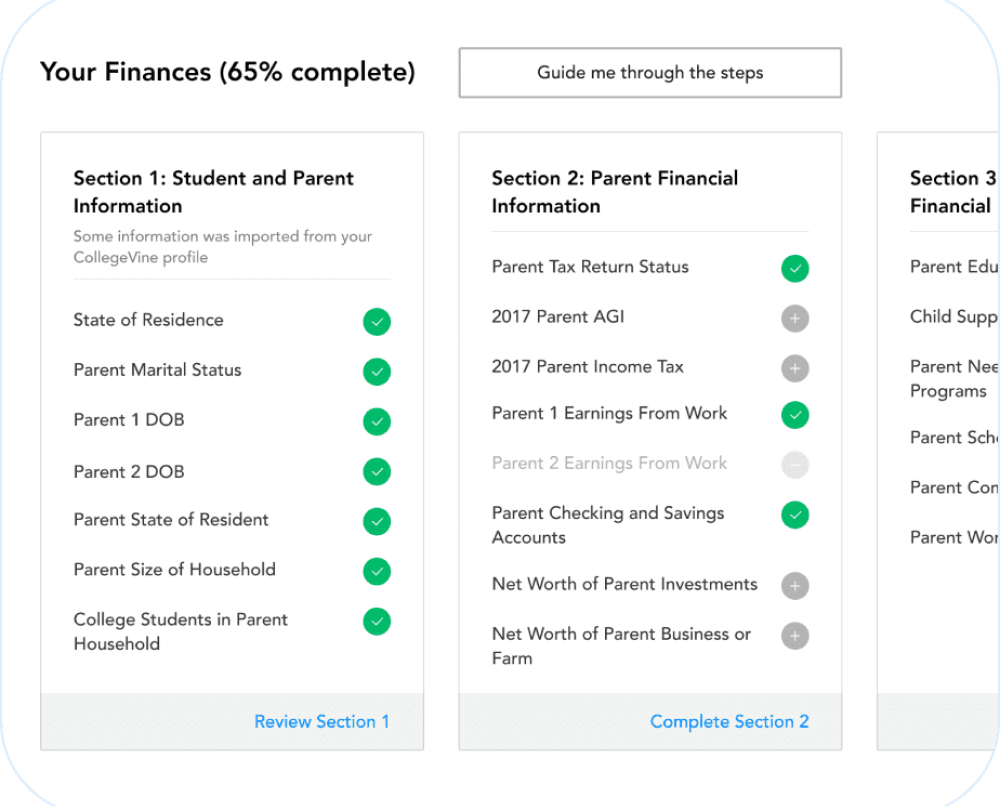Click the disabled Parent 2 Earnings icon
This screenshot has height=807, width=1000.
[x=795, y=465]
